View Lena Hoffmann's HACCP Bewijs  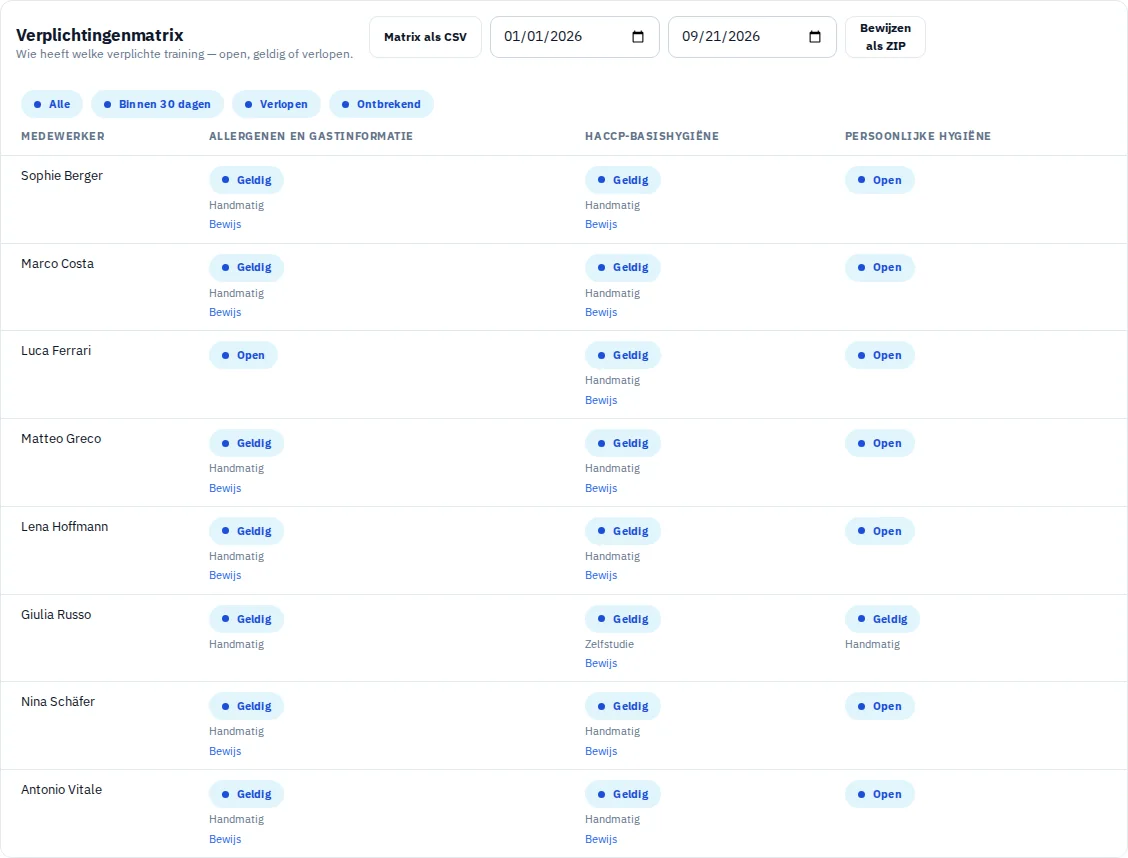coord(601,575)
